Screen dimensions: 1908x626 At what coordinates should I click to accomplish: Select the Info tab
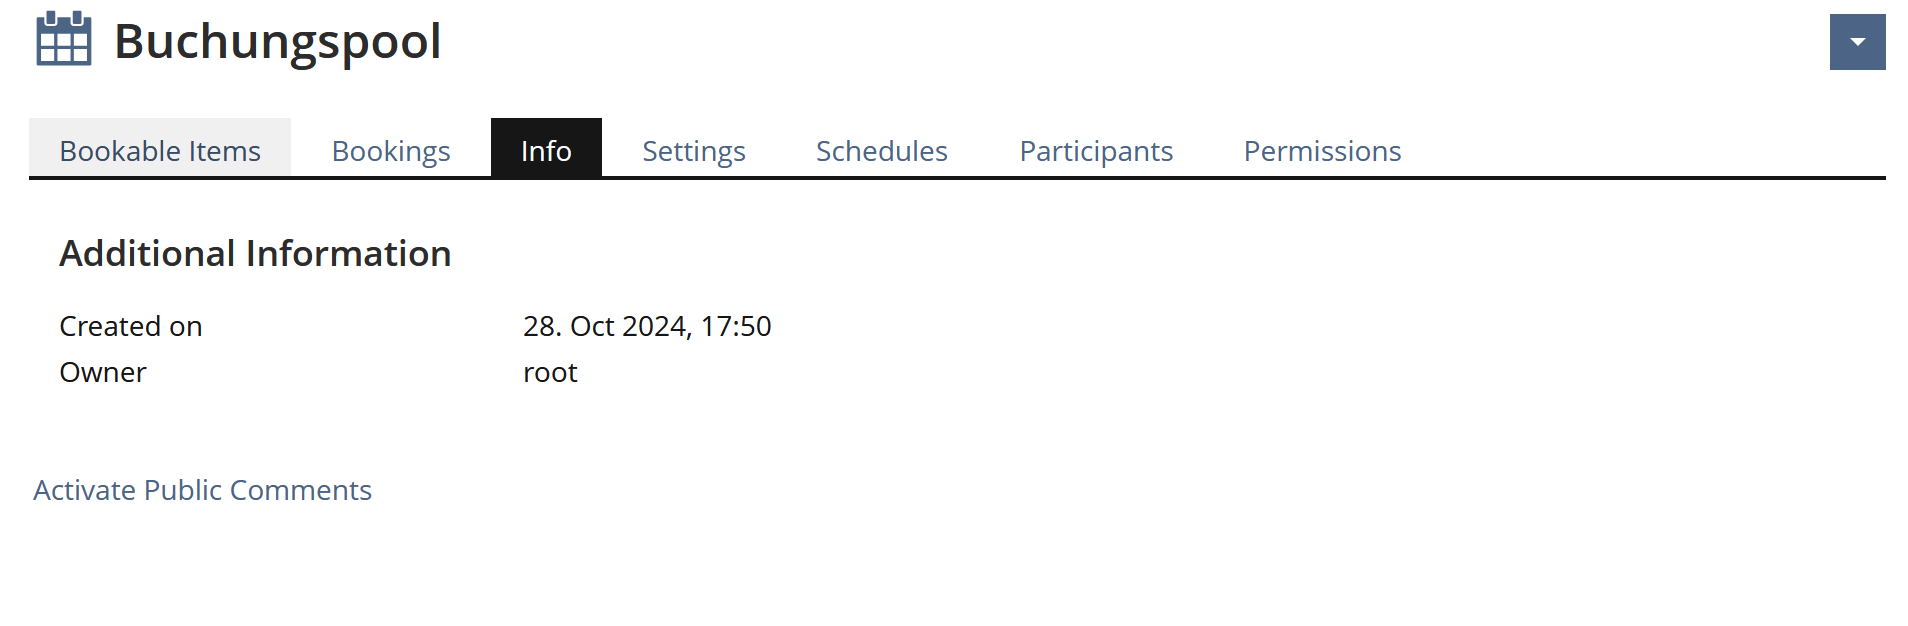[546, 150]
